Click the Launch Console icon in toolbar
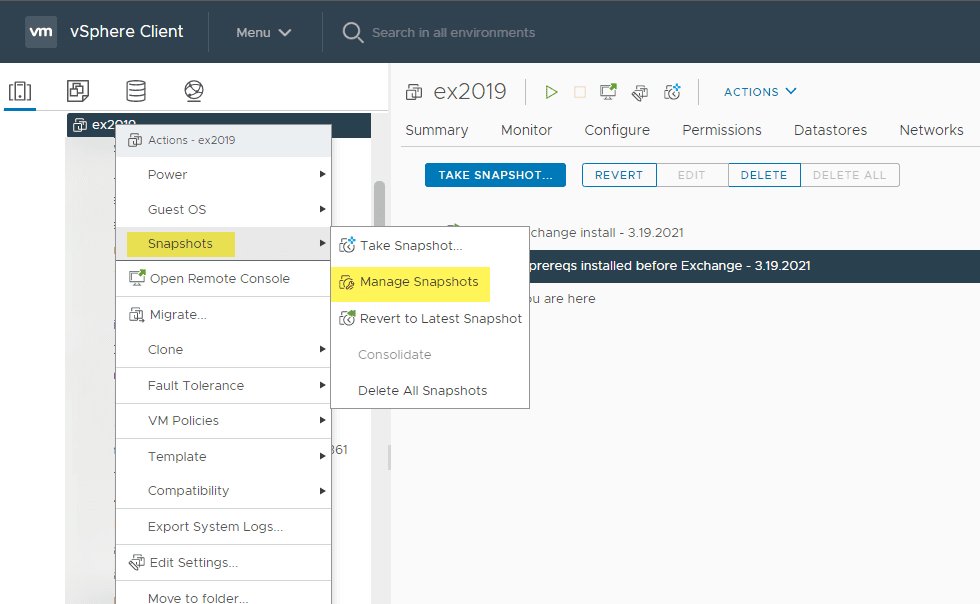The image size is (980, 604). pos(608,92)
